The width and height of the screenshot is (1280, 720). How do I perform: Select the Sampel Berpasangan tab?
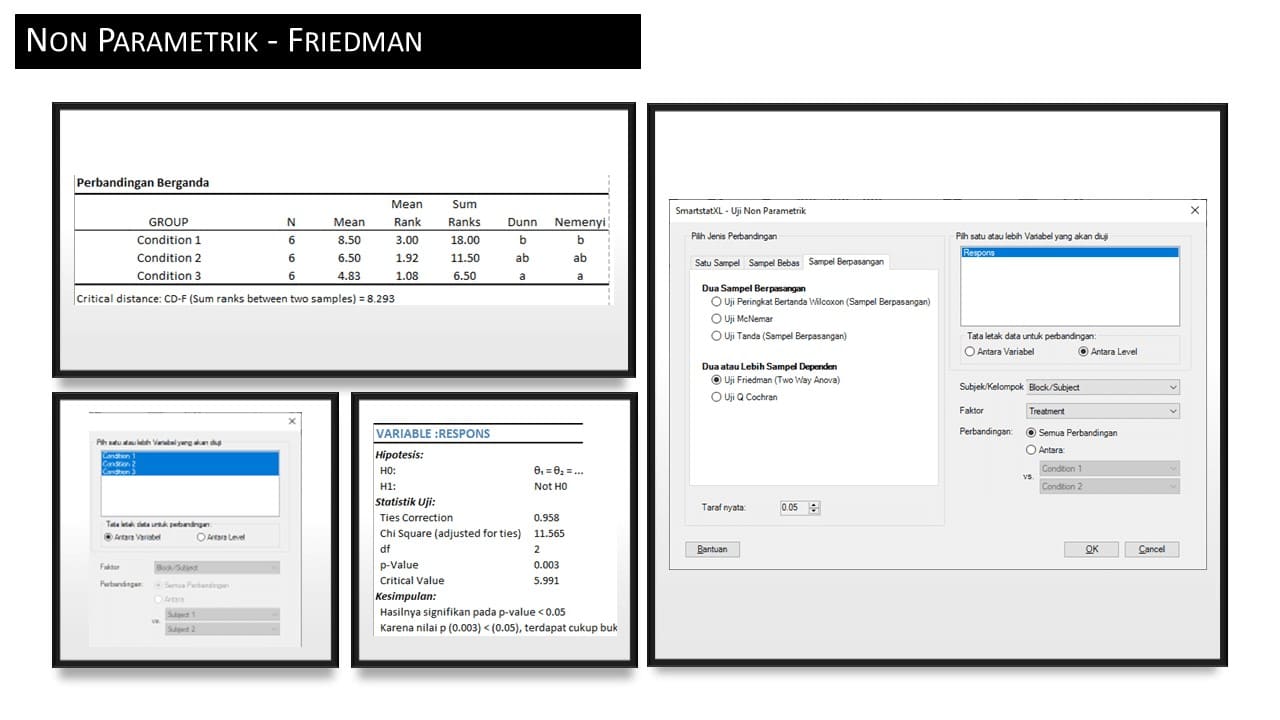pyautogui.click(x=846, y=262)
